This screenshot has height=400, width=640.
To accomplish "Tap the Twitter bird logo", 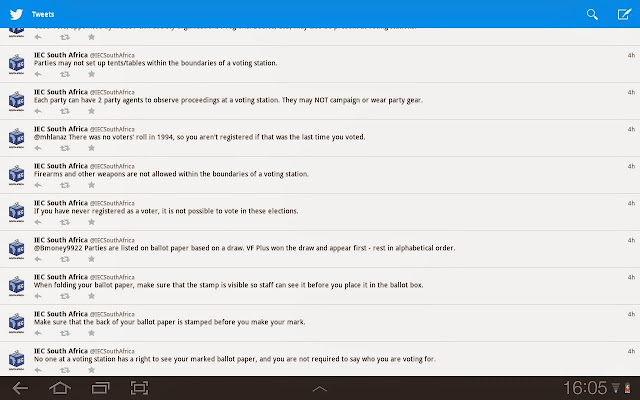I will pos(16,14).
